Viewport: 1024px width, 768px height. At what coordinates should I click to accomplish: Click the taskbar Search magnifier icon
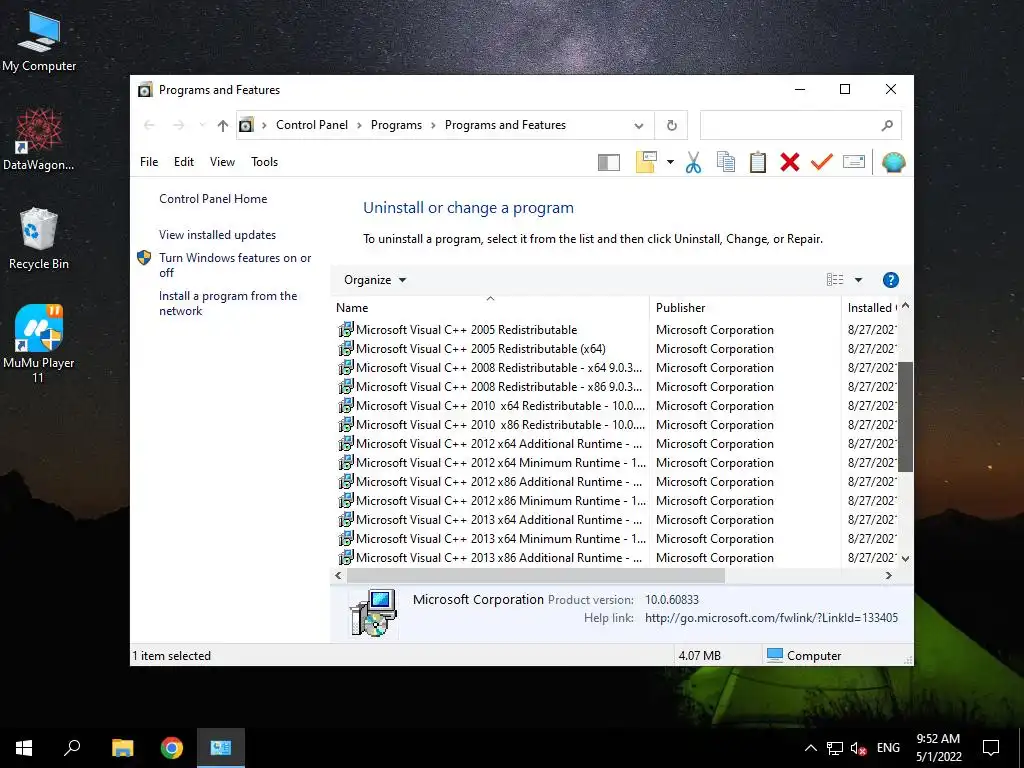coord(72,747)
